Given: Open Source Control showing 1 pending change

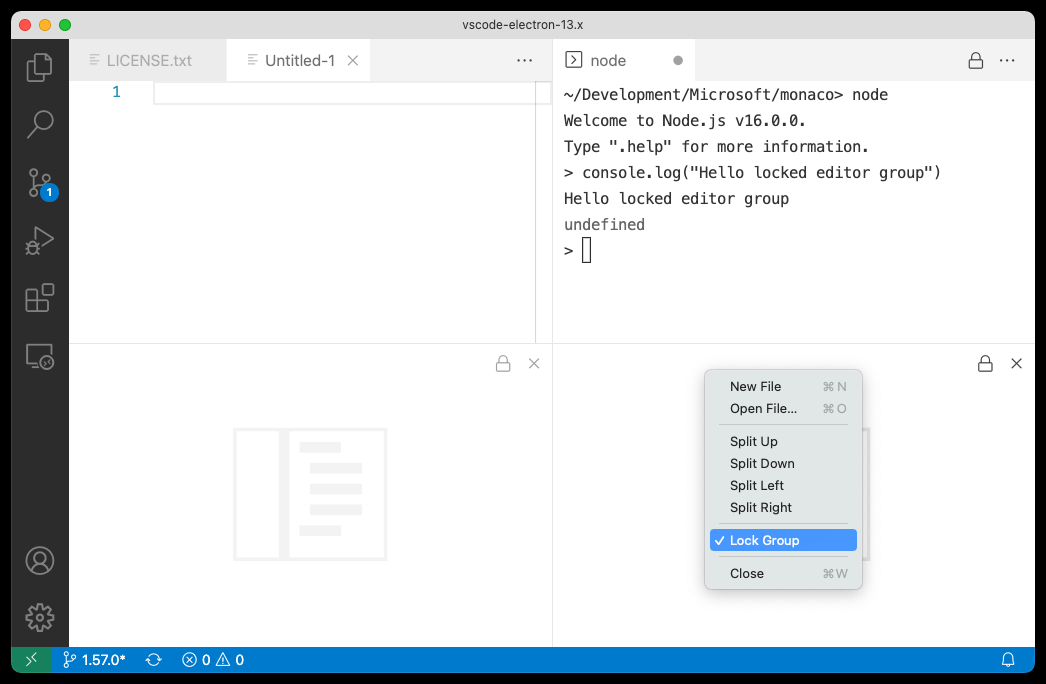Looking at the screenshot, I should pos(40,182).
